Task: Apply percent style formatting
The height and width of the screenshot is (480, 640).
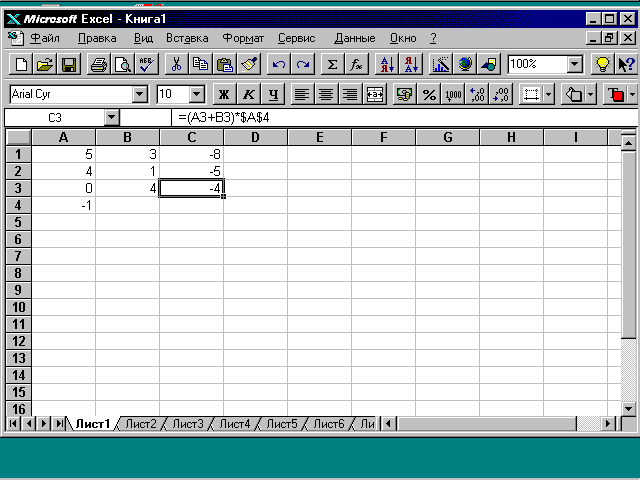Action: pyautogui.click(x=429, y=95)
